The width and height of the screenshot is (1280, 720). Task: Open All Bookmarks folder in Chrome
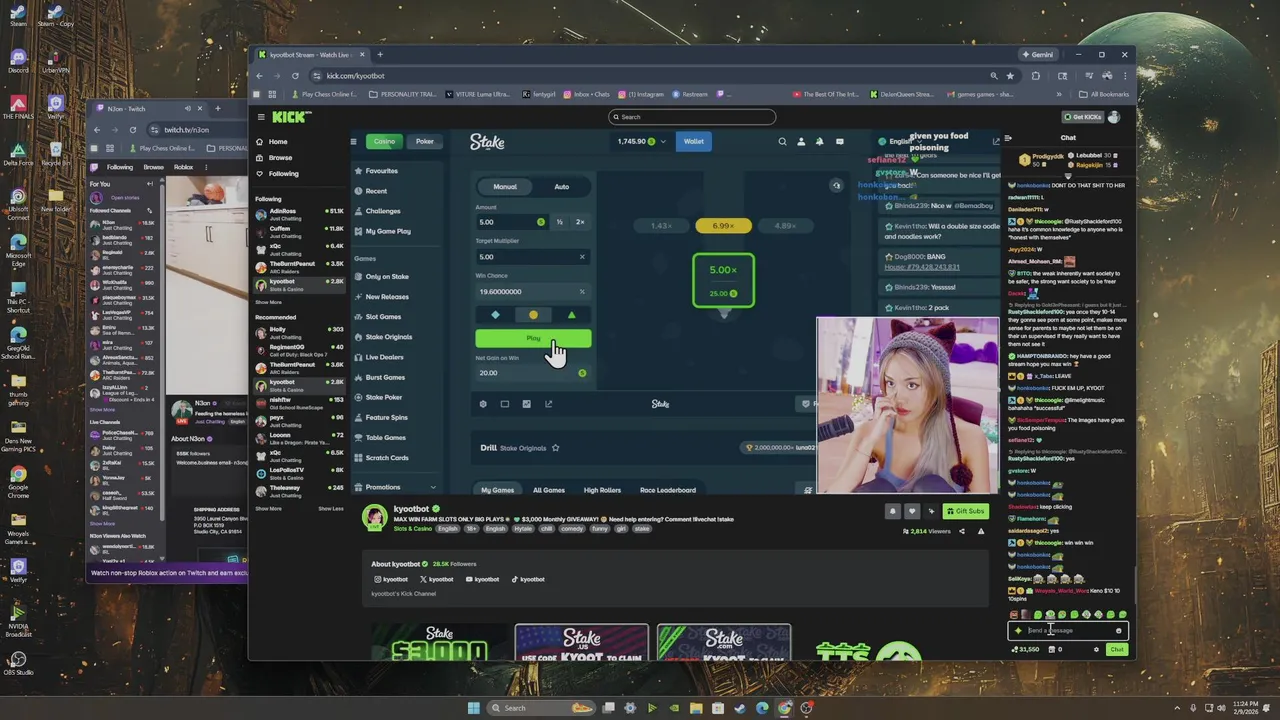point(1105,94)
